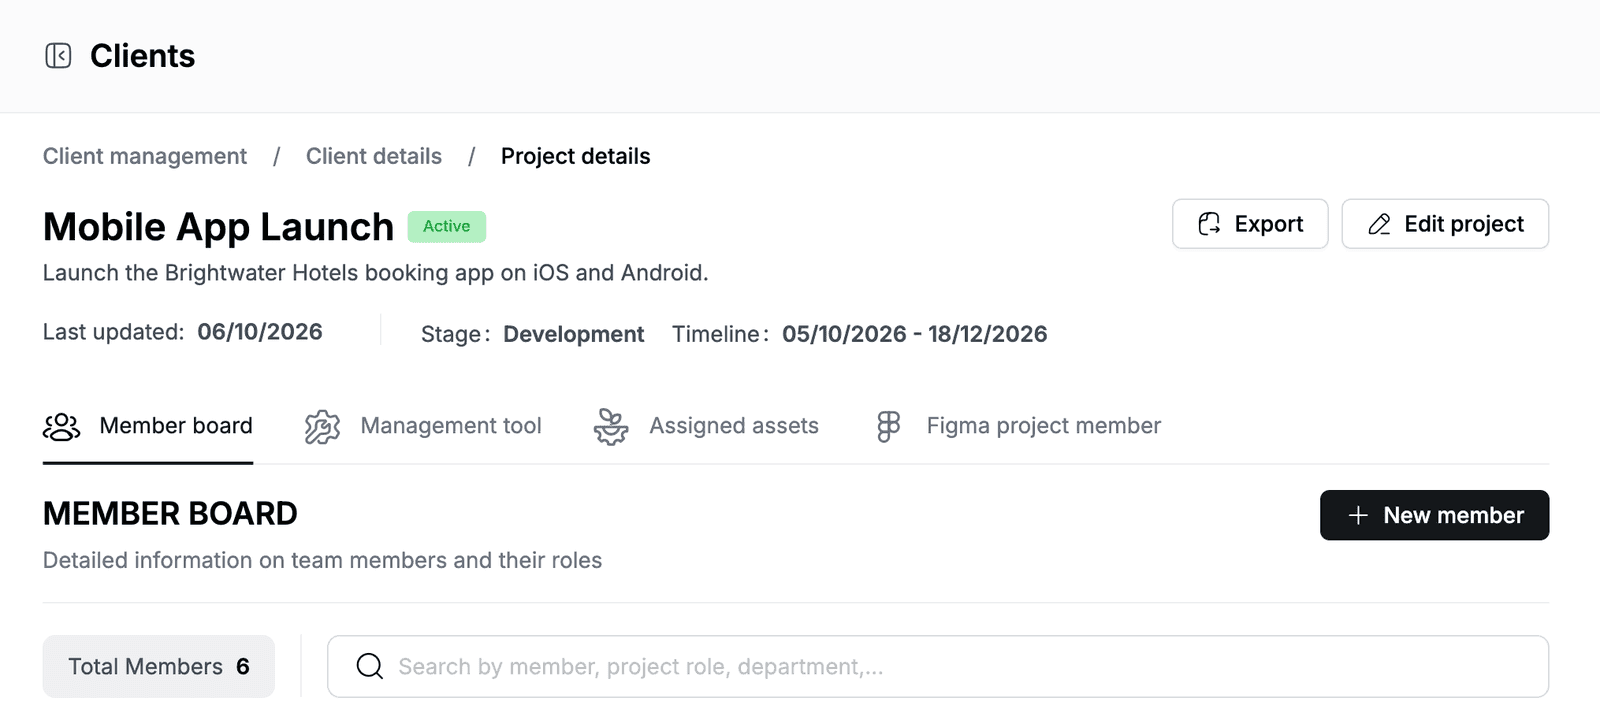Add a New member
Image resolution: width=1600 pixels, height=709 pixels.
(x=1435, y=515)
